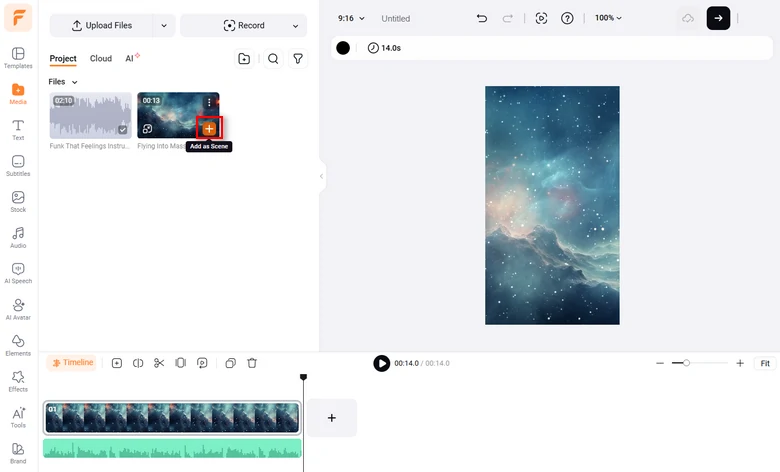The width and height of the screenshot is (780, 472).
Task: Select scene 01 clip in timeline
Action: pyautogui.click(x=172, y=417)
